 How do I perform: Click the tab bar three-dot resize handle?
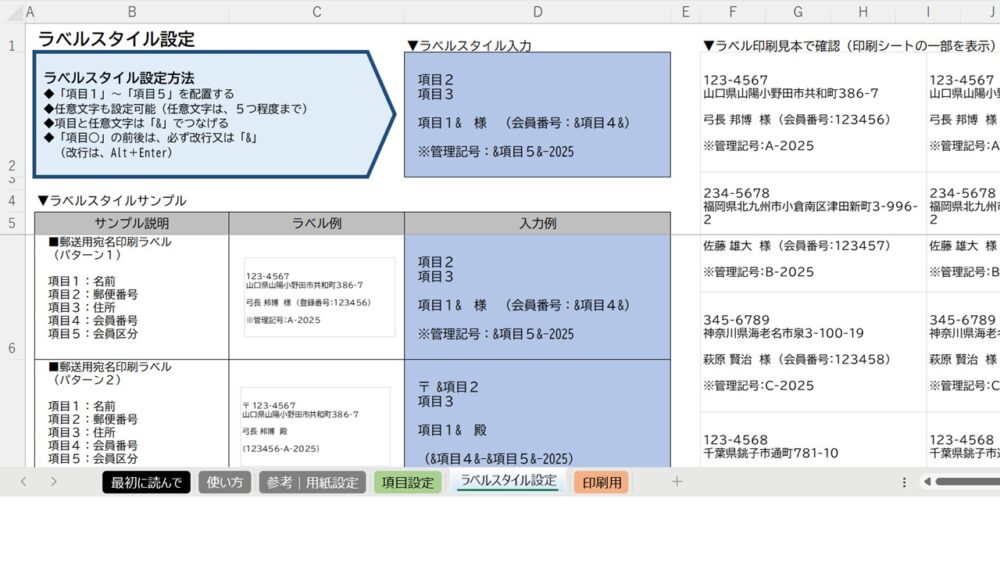[x=904, y=482]
